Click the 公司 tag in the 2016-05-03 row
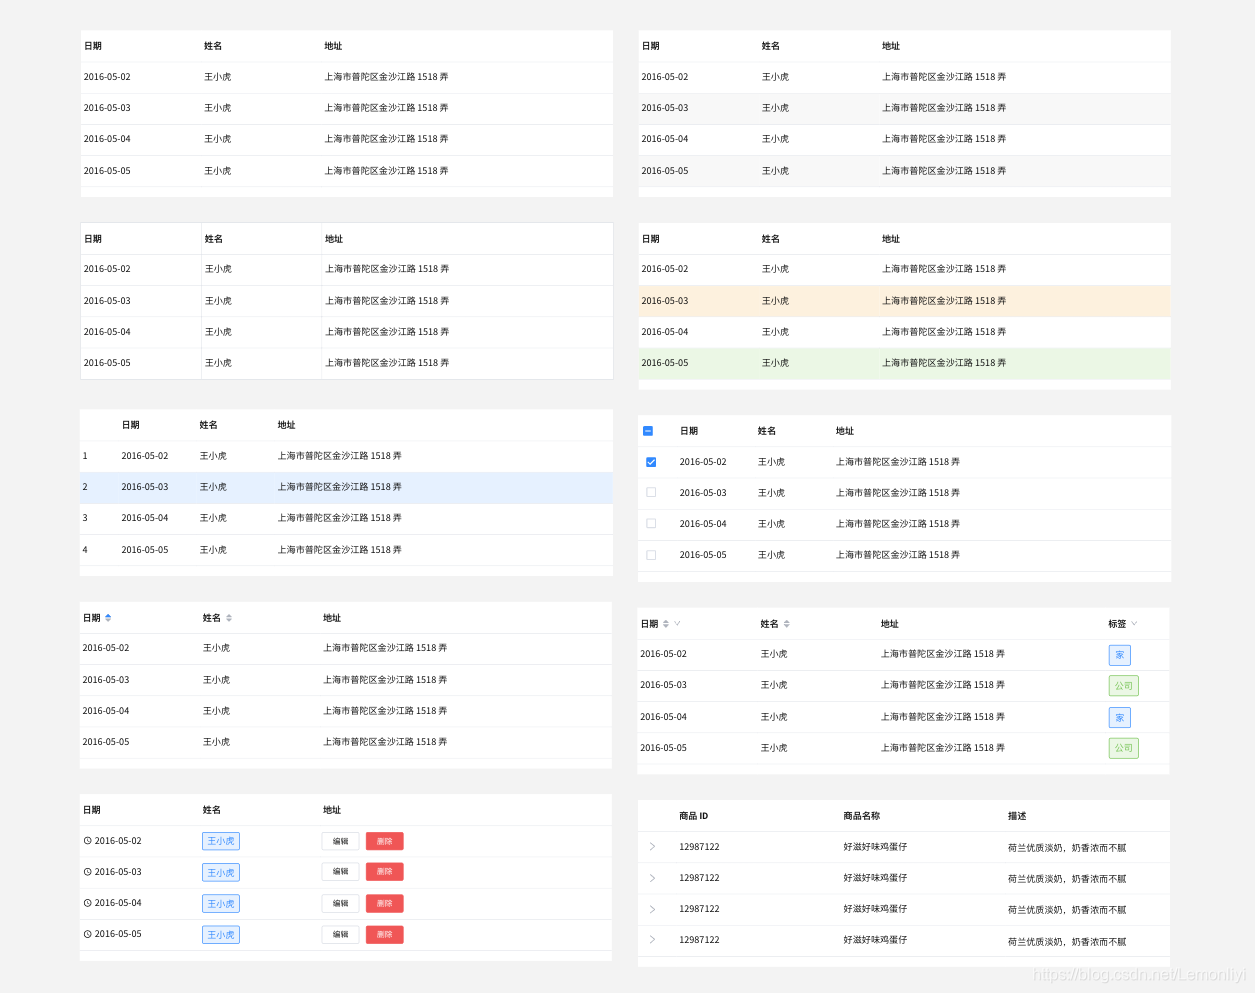Viewport: 1255px width, 993px height. 1124,686
